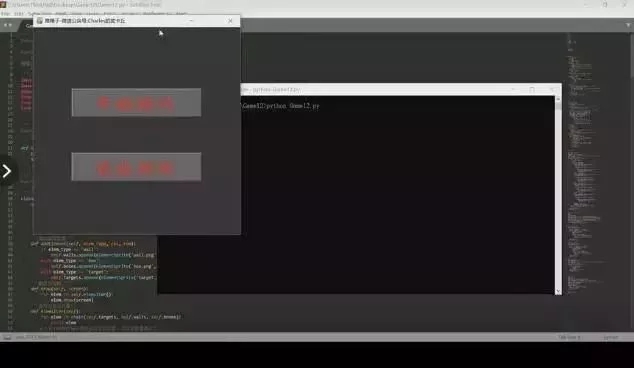Image resolution: width=634 pixels, height=368 pixels.
Task: Click the code minimap on the right side
Action: pyautogui.click(x=586, y=162)
